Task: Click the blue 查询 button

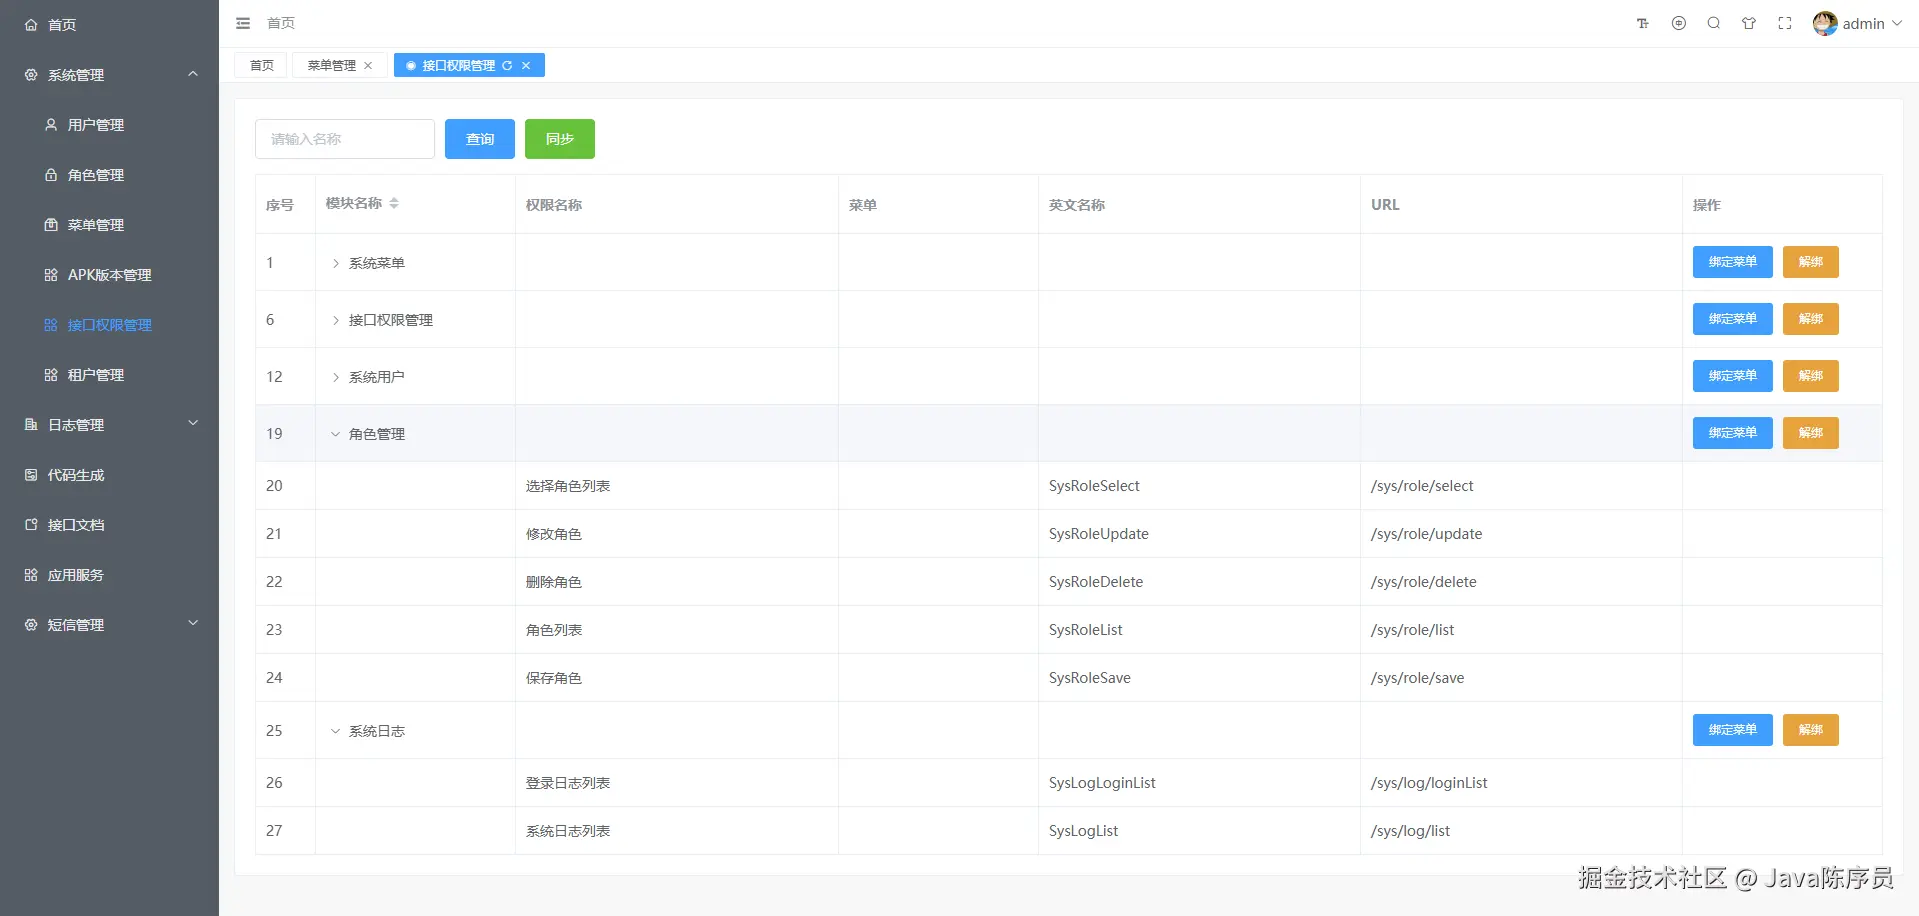Action: tap(480, 139)
